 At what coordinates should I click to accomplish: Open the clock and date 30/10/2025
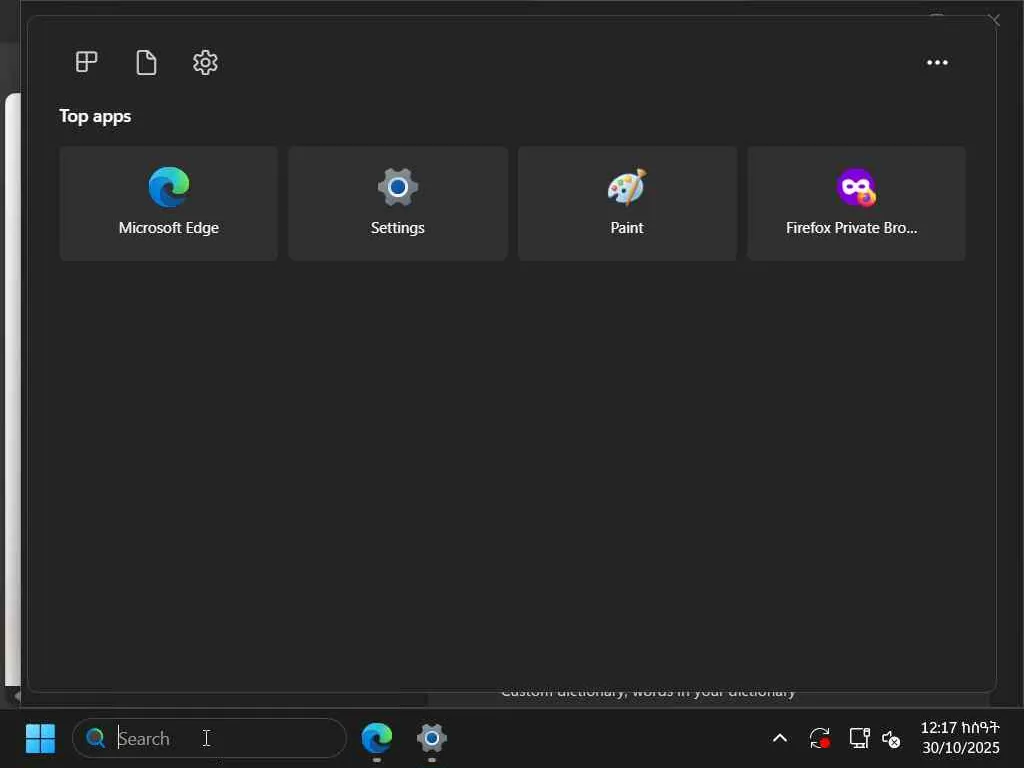tap(960, 738)
